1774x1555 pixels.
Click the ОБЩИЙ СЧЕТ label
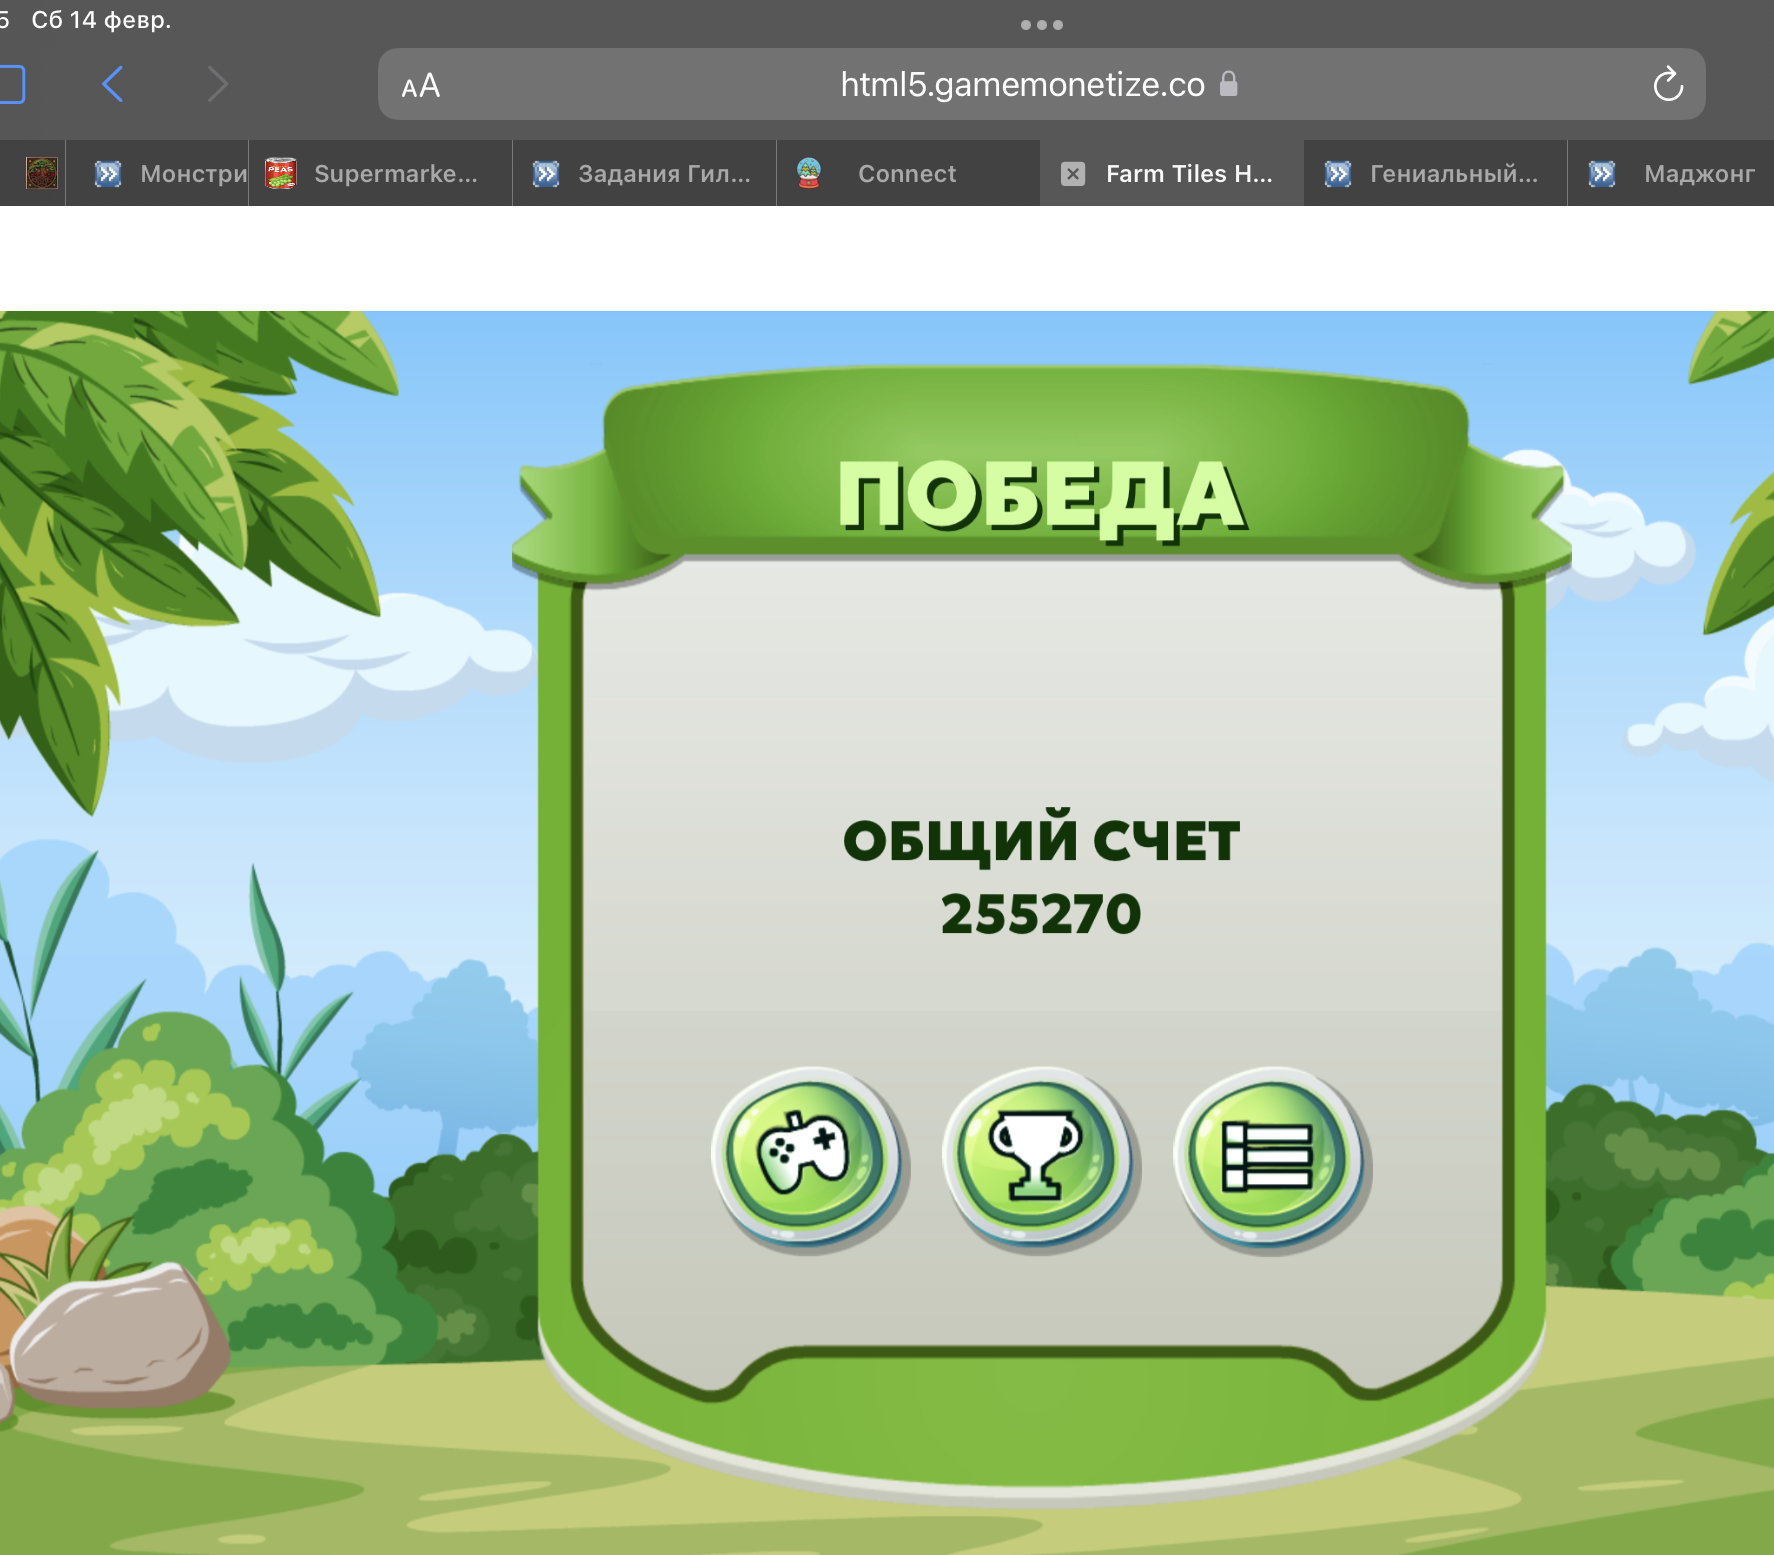(1041, 838)
